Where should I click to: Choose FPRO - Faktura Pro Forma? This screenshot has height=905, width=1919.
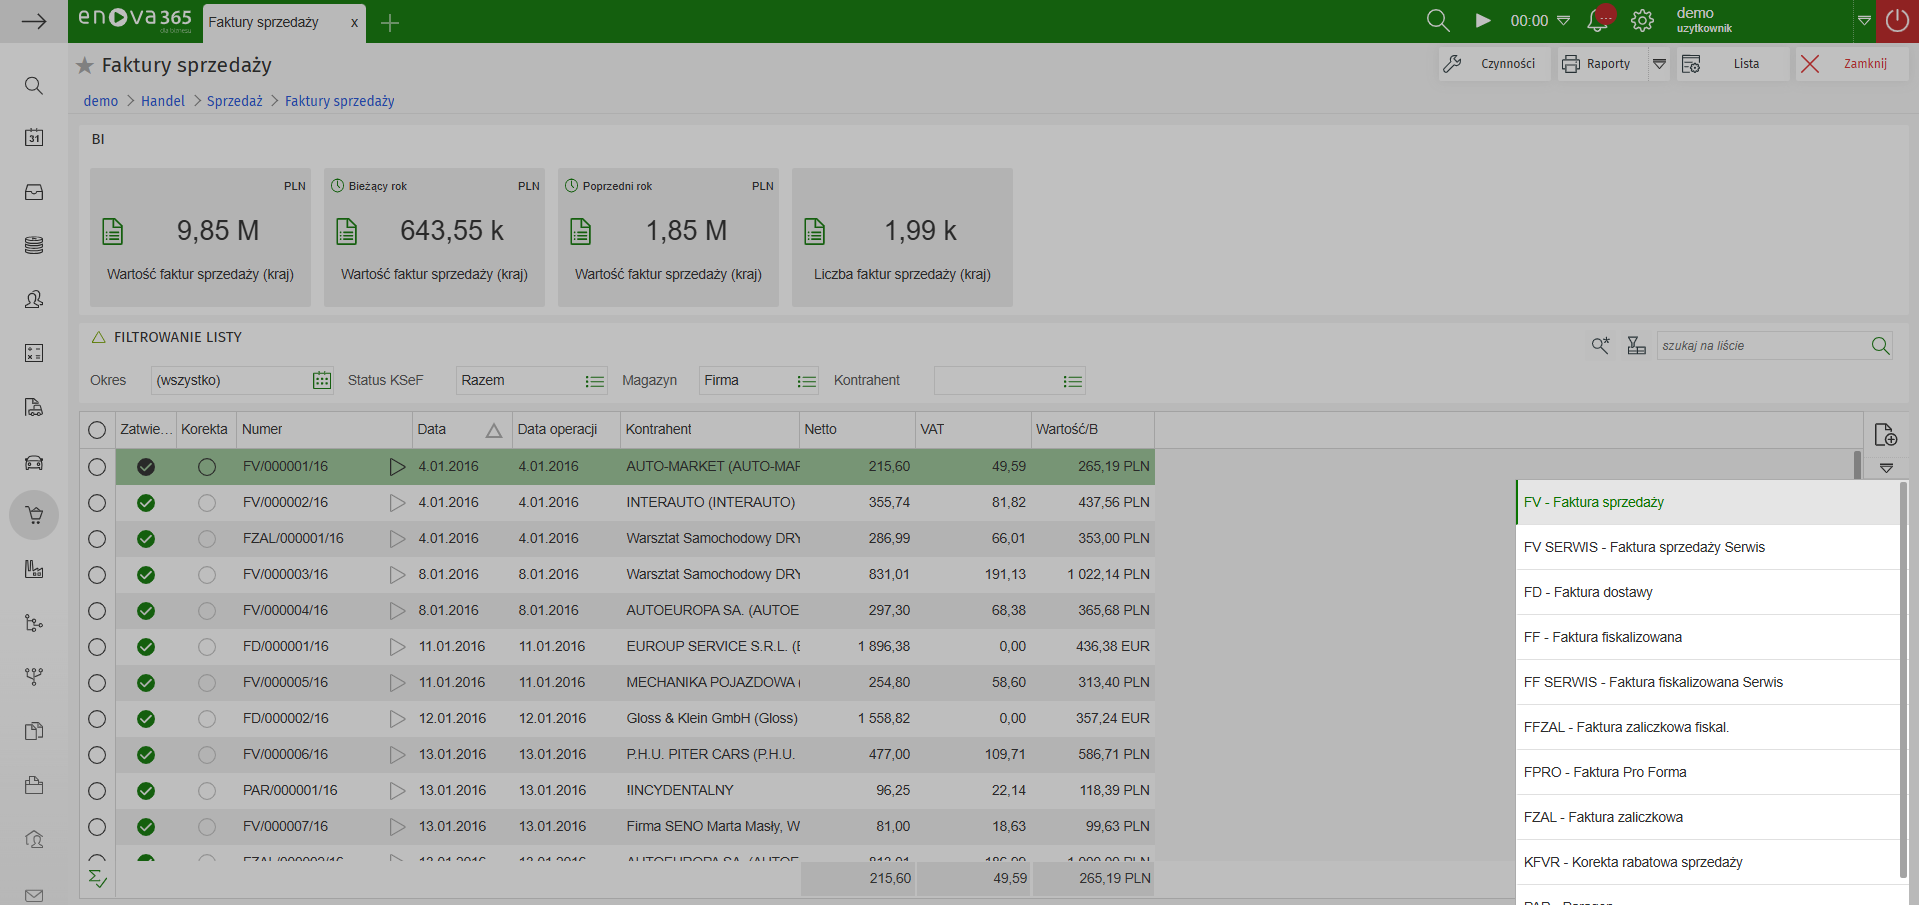(1605, 772)
